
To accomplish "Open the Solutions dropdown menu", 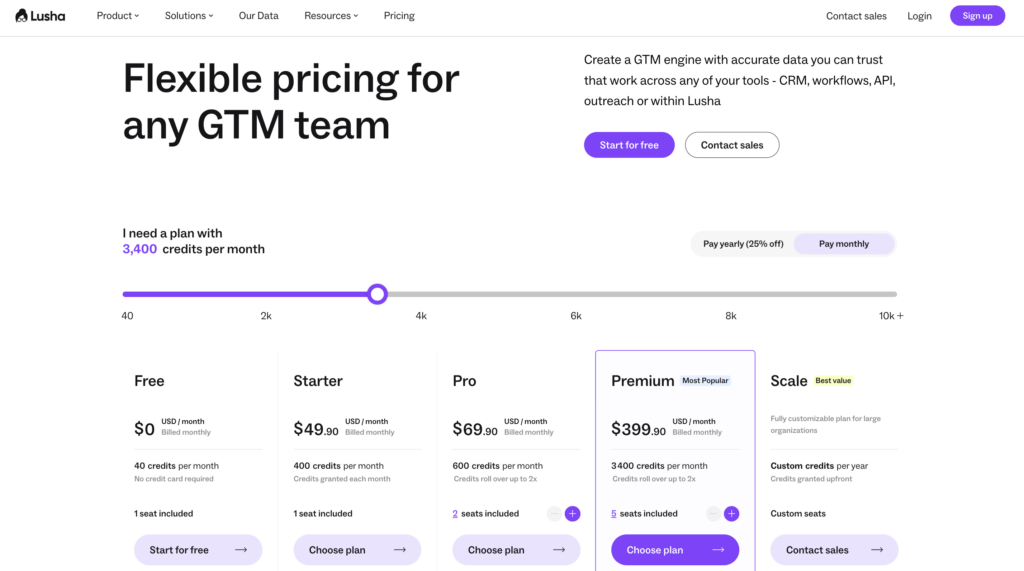I will [x=189, y=16].
